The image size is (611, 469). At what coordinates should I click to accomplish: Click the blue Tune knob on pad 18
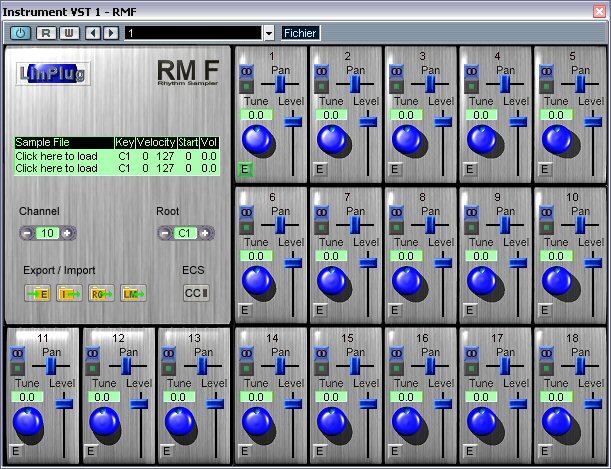coord(557,421)
